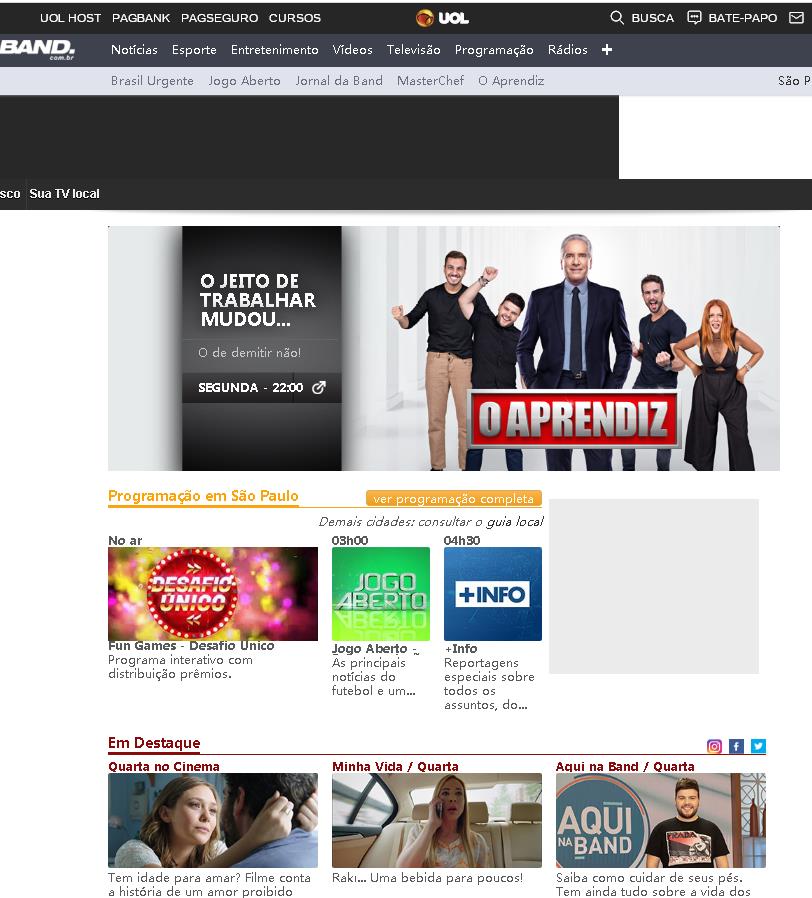Select the Sua TV local tab

[64, 194]
